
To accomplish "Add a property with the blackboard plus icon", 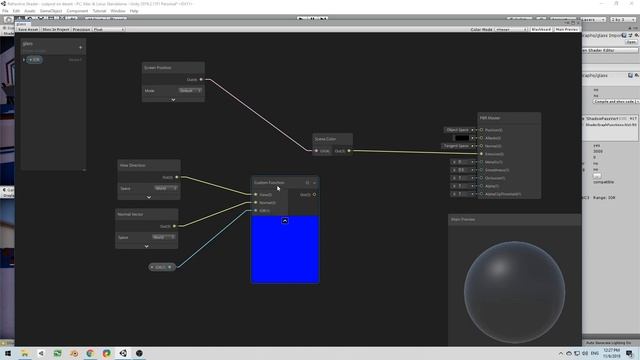I will (x=80, y=48).
